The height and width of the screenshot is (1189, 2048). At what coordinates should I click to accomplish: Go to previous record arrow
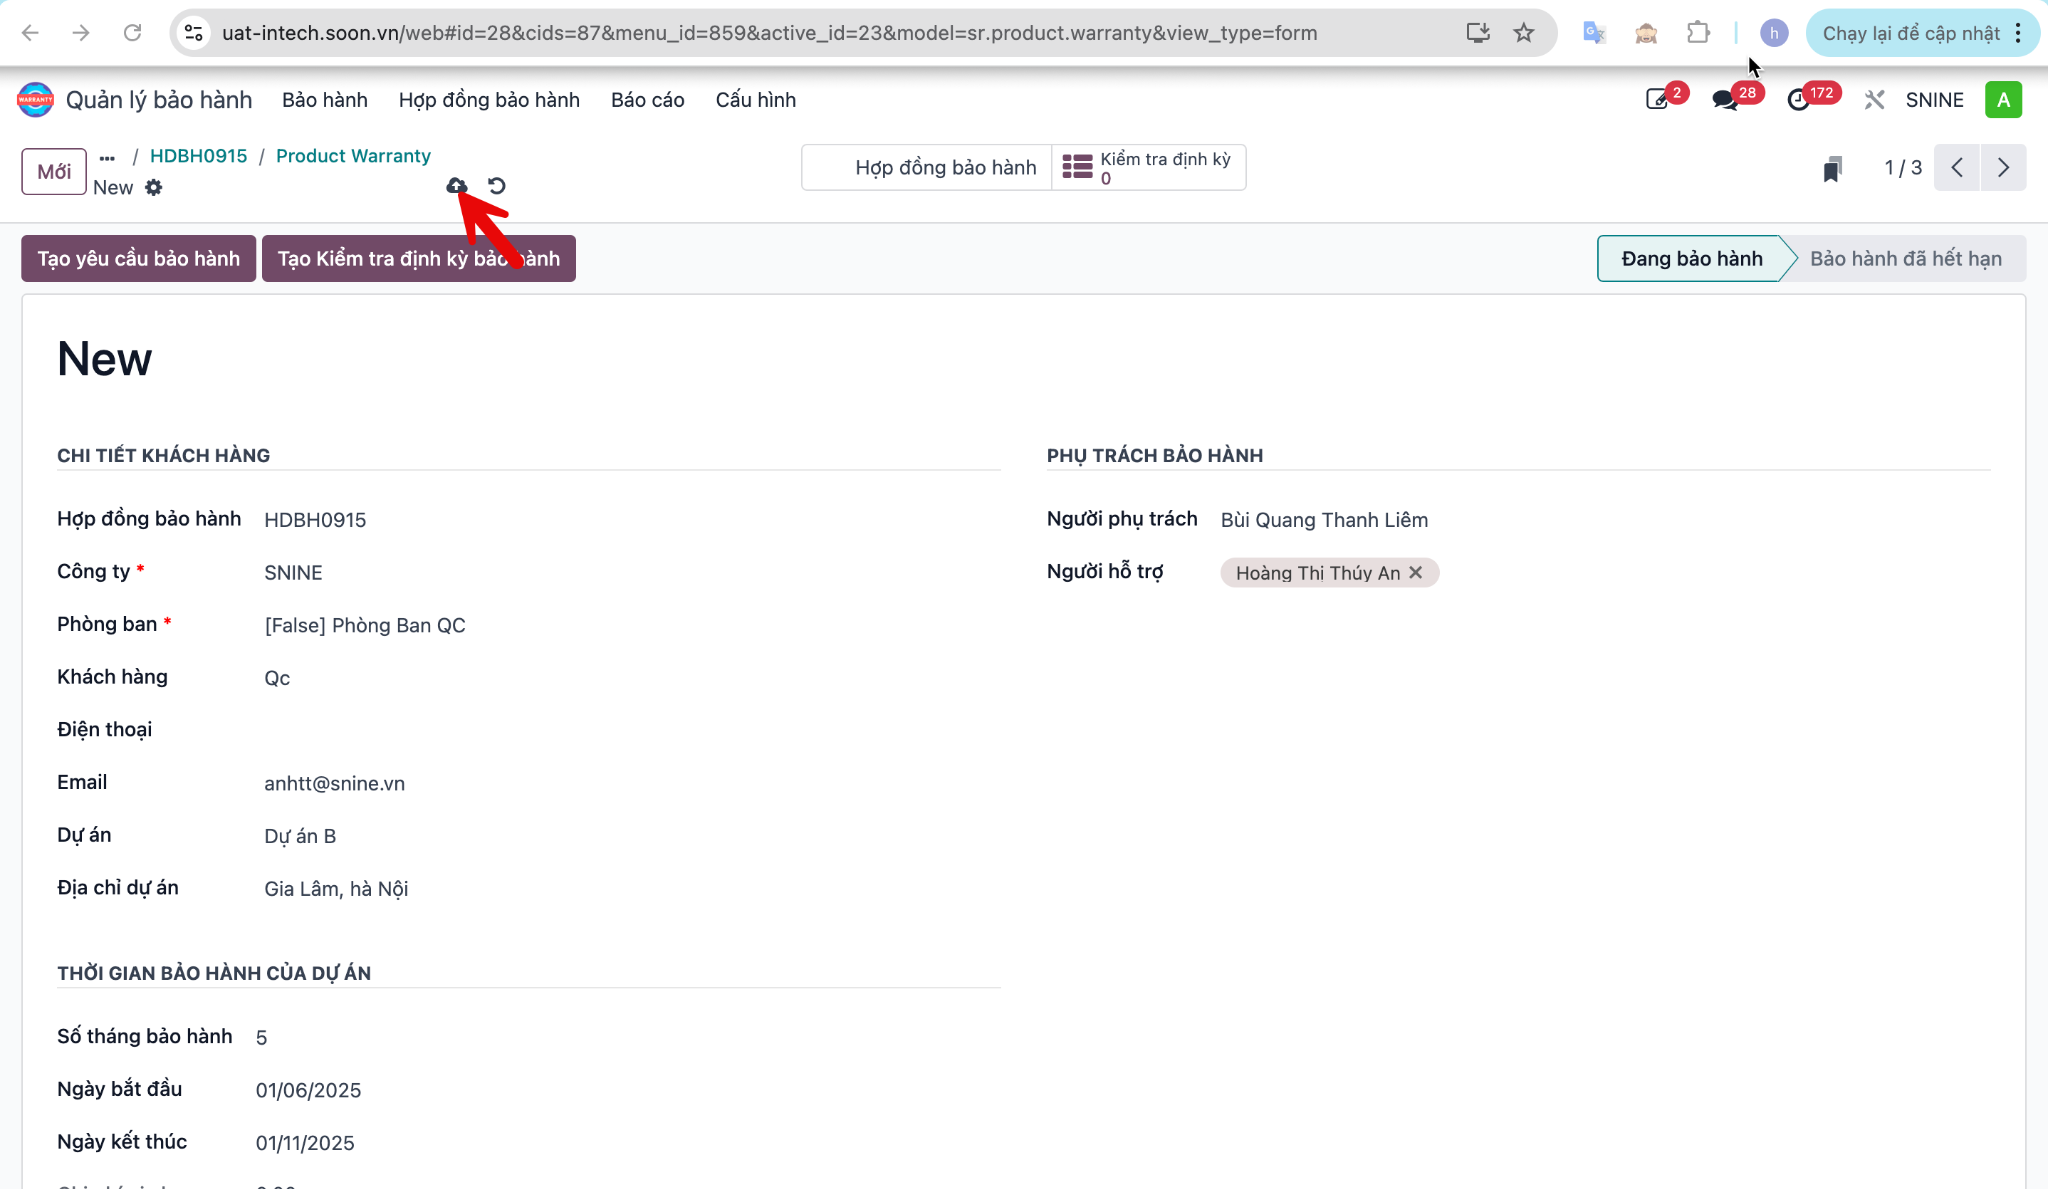[1957, 168]
